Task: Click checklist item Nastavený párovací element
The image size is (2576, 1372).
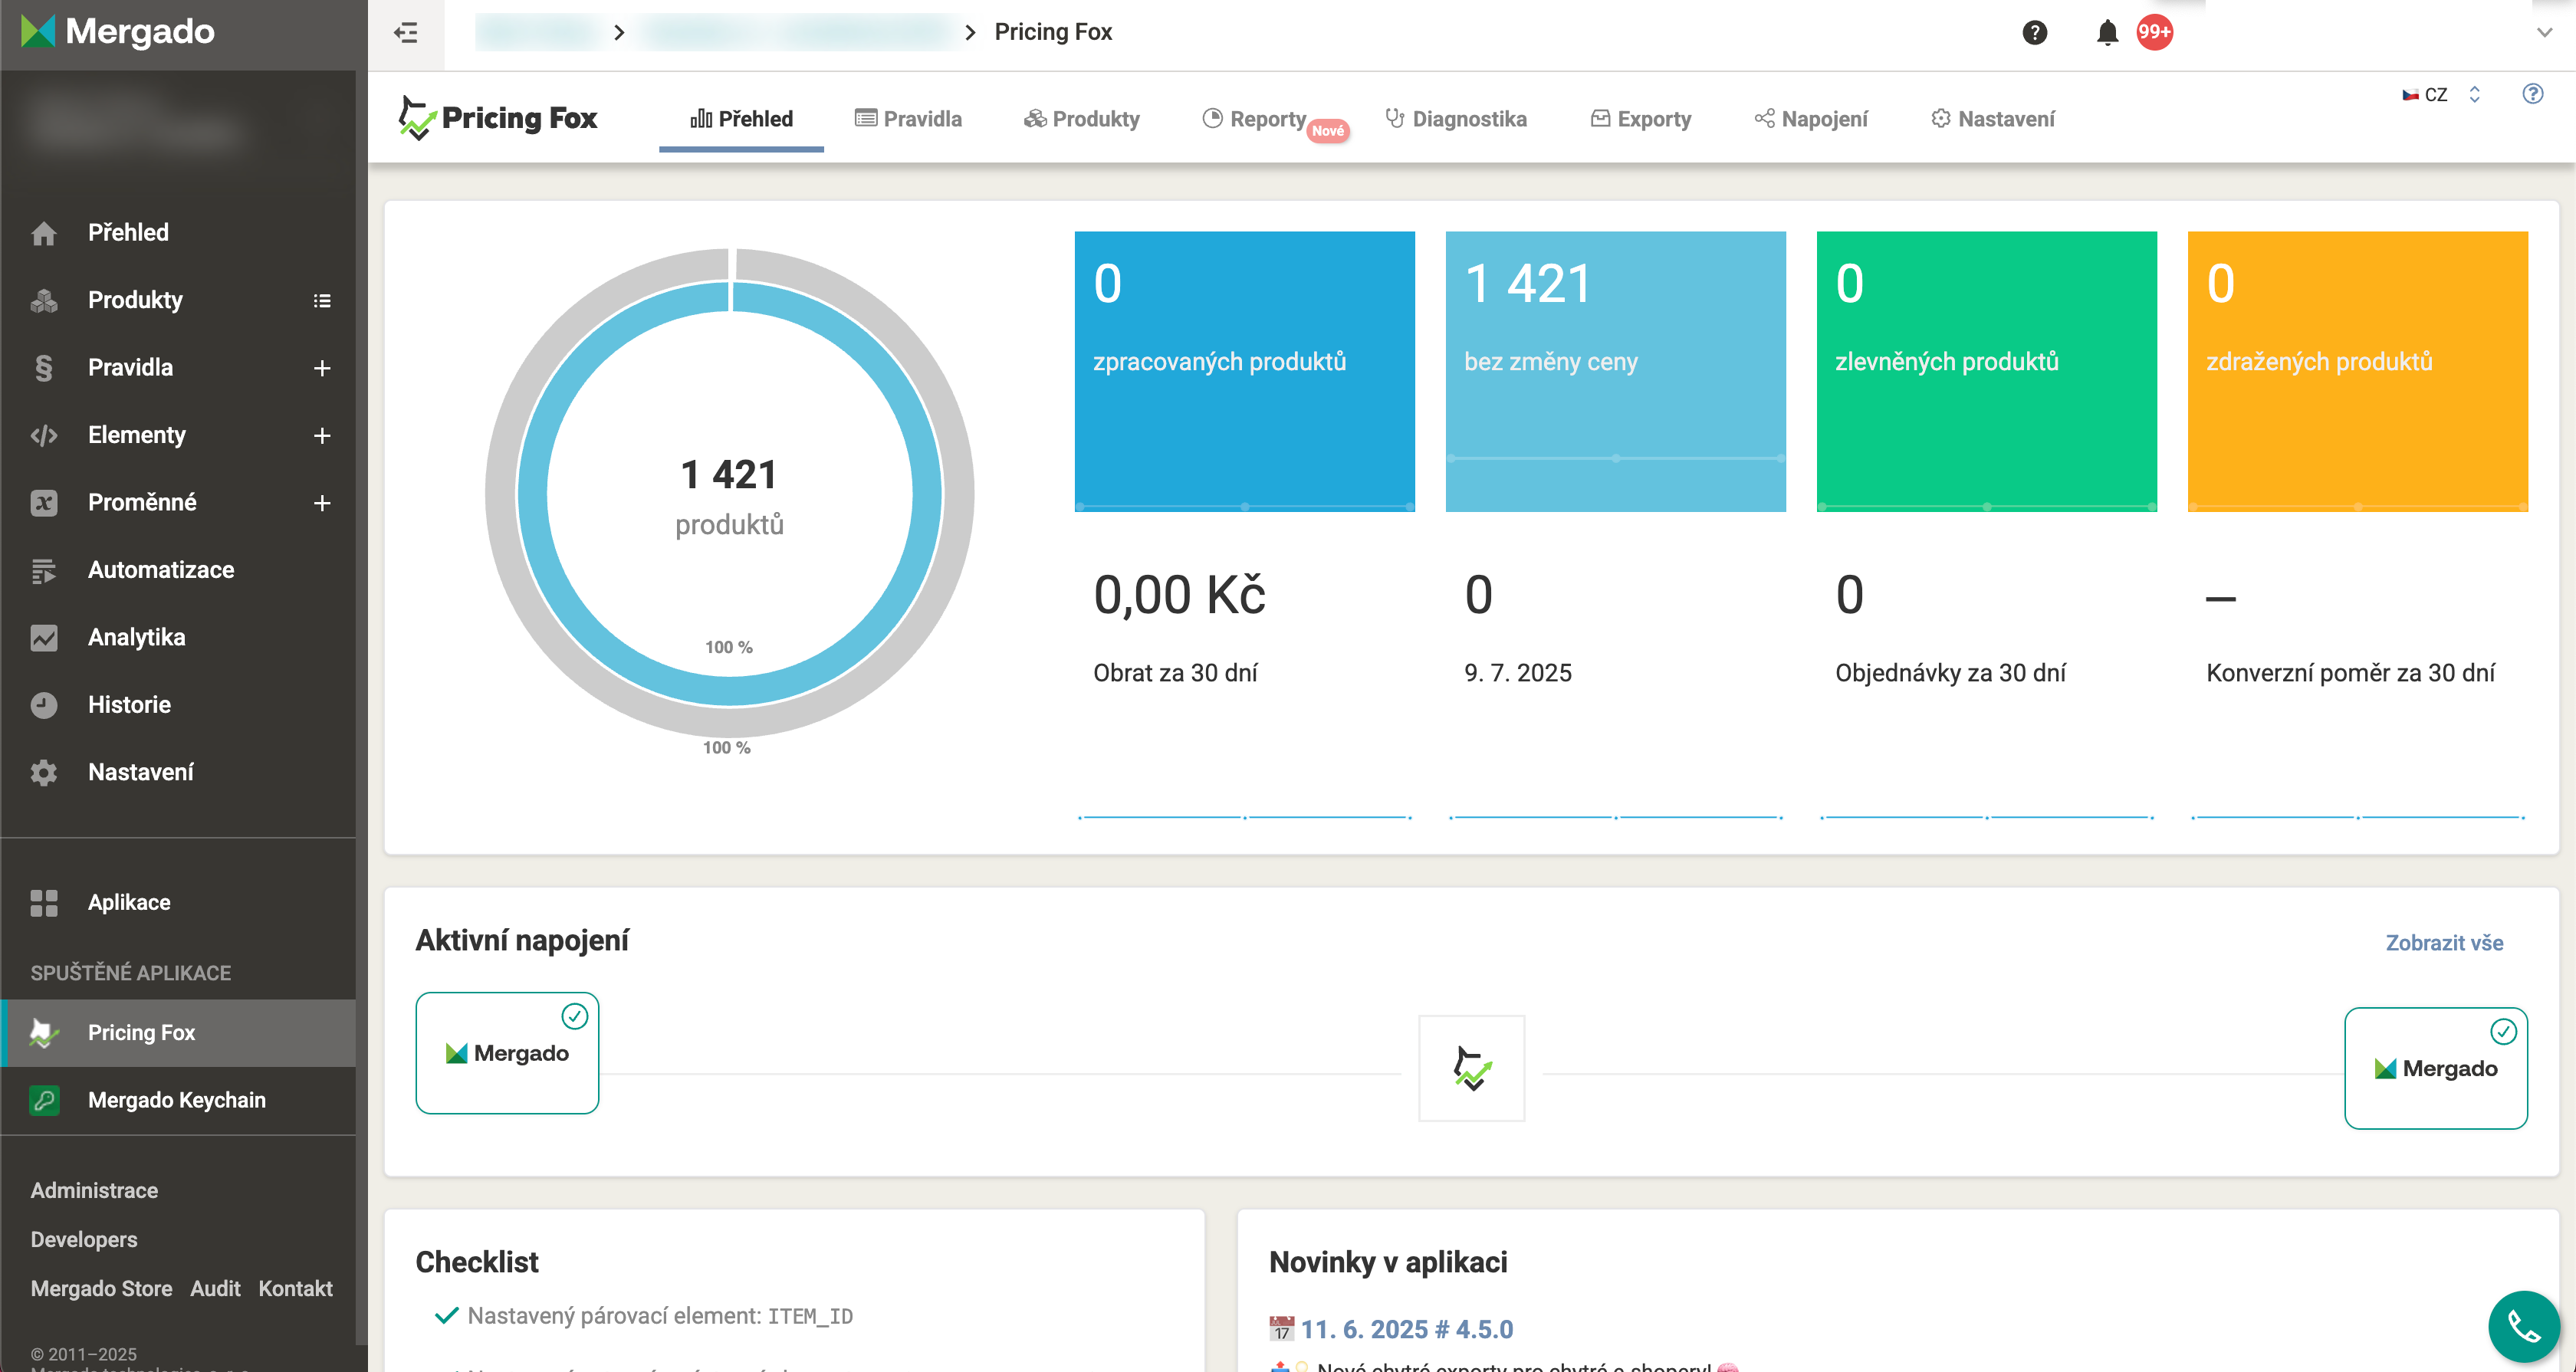Action: [x=659, y=1316]
